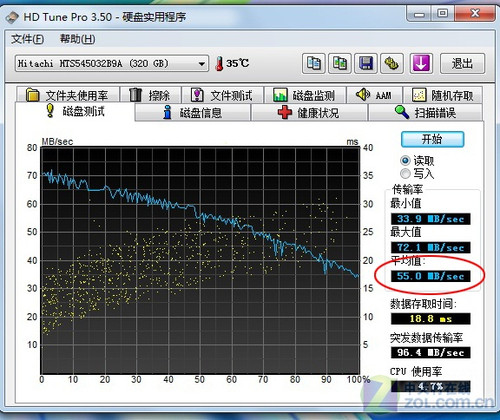This screenshot has height=420, width=500.
Task: Open the AAM tab
Action: coord(374,95)
